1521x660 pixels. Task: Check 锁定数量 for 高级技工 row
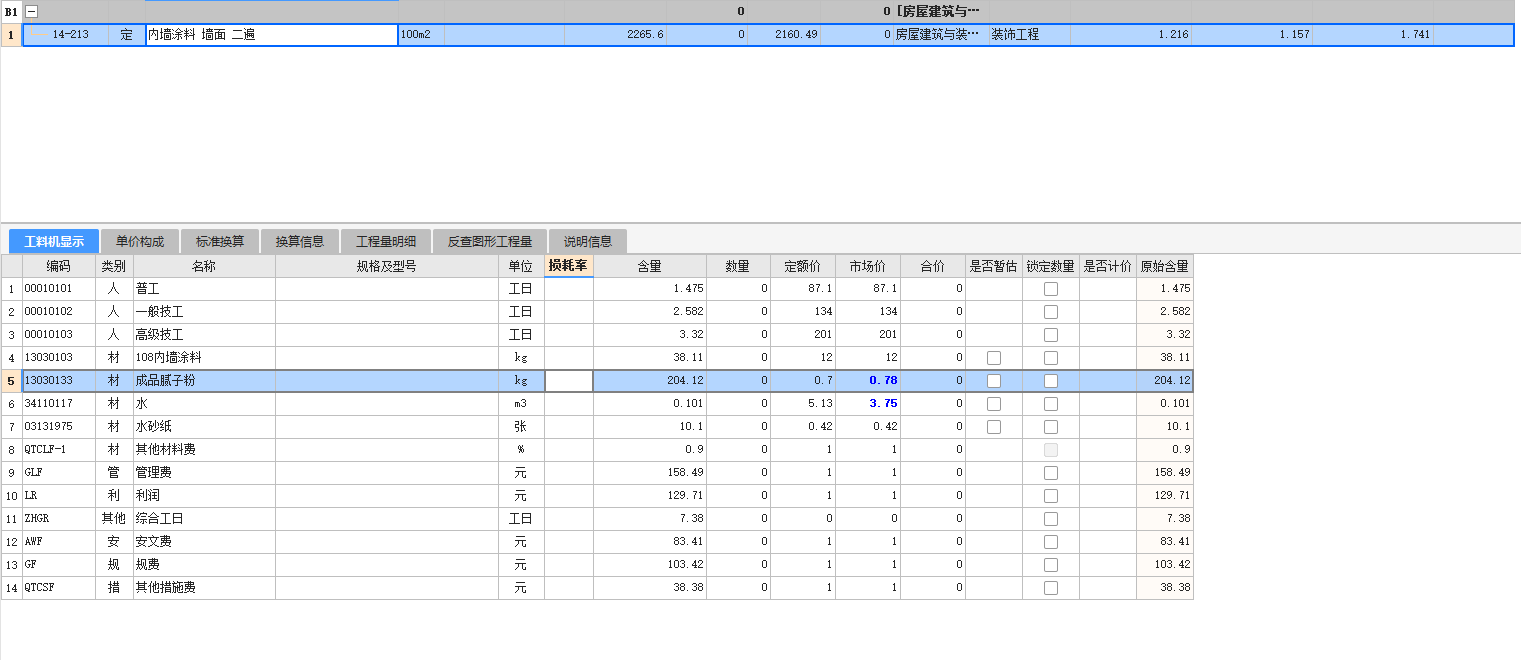coord(1051,335)
